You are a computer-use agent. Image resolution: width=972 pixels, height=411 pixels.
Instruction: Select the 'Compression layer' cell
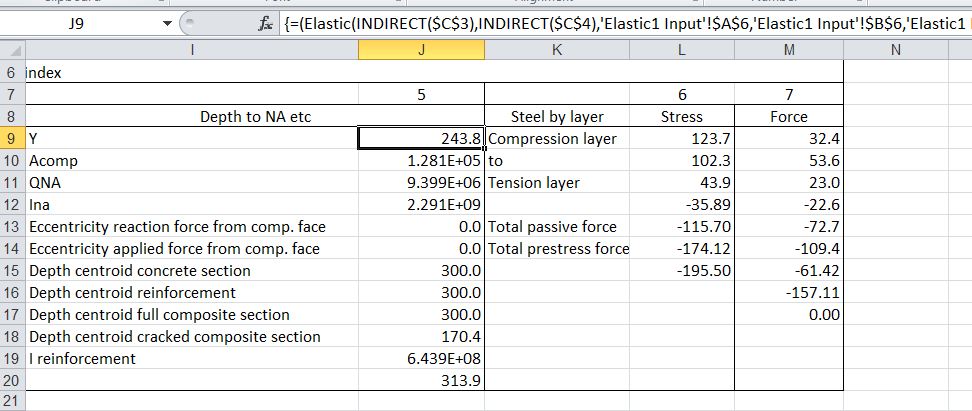point(557,138)
